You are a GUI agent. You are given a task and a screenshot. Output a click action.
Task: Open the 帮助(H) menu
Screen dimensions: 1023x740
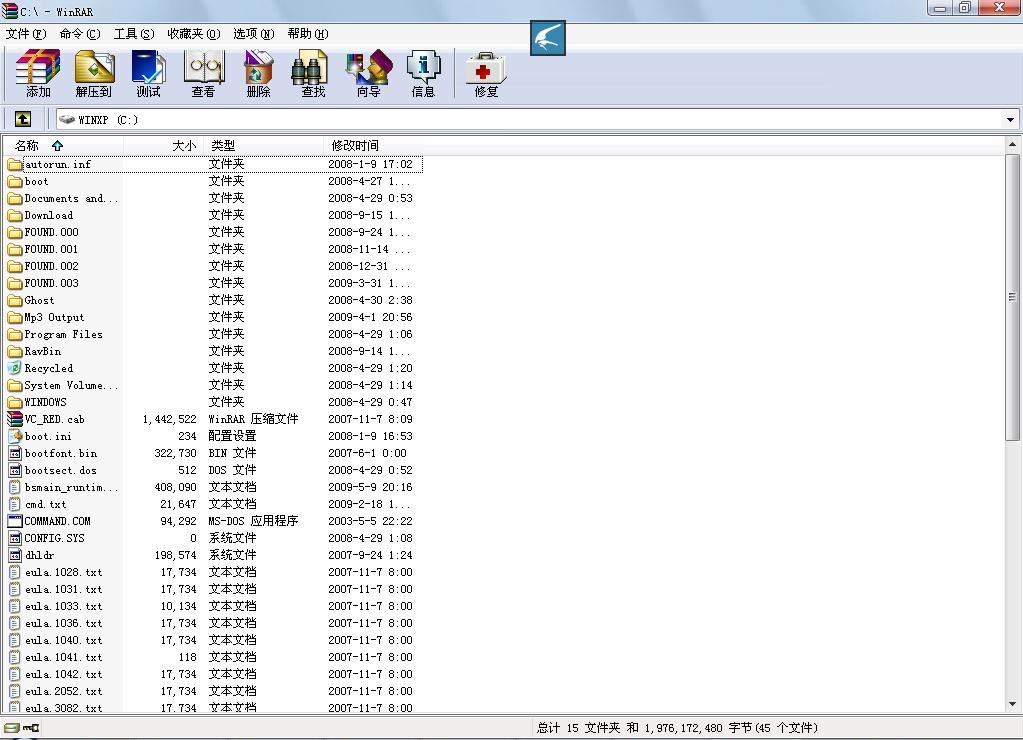pos(308,34)
